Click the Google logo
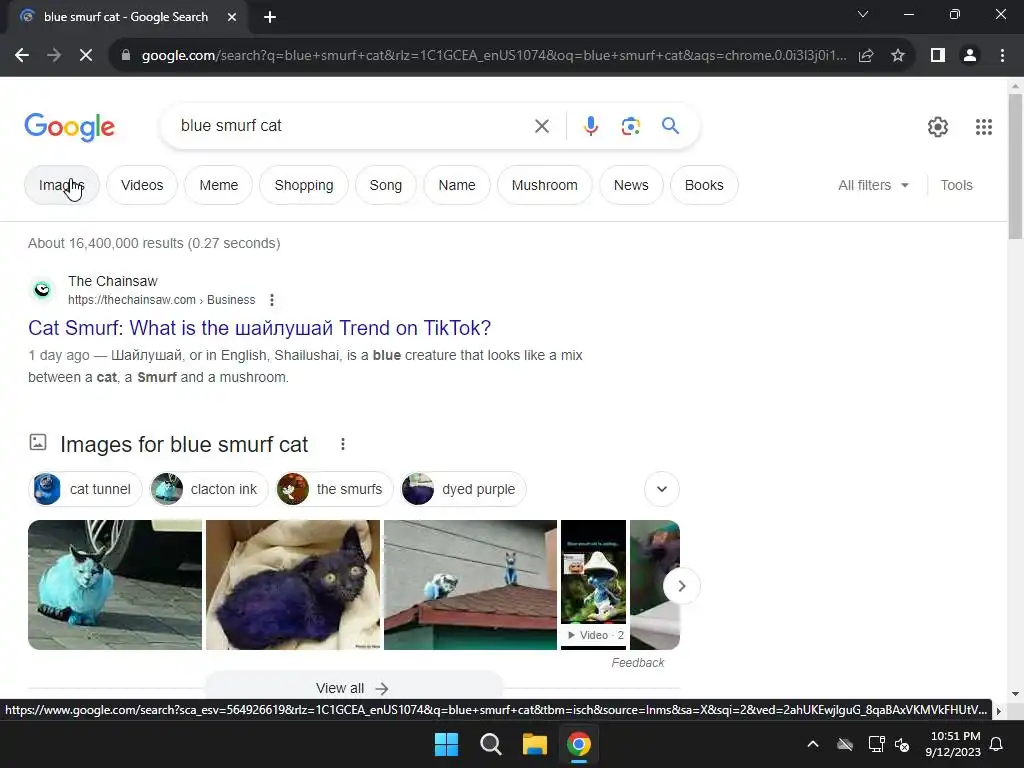 tap(69, 127)
